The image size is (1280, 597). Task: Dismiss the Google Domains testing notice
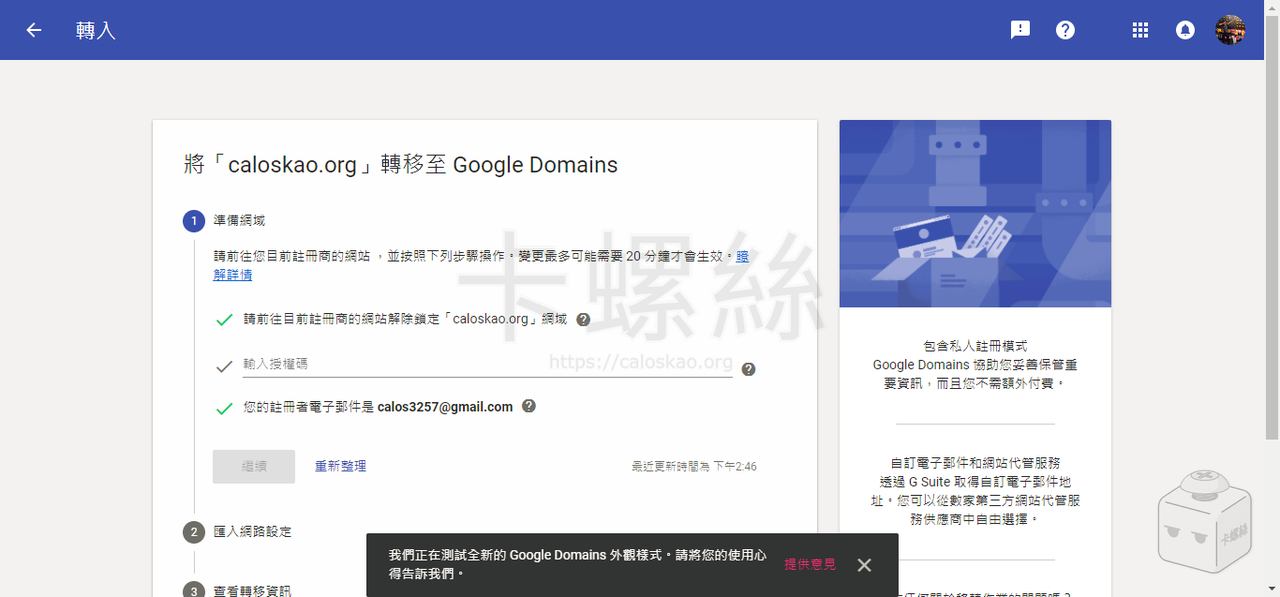tap(864, 565)
